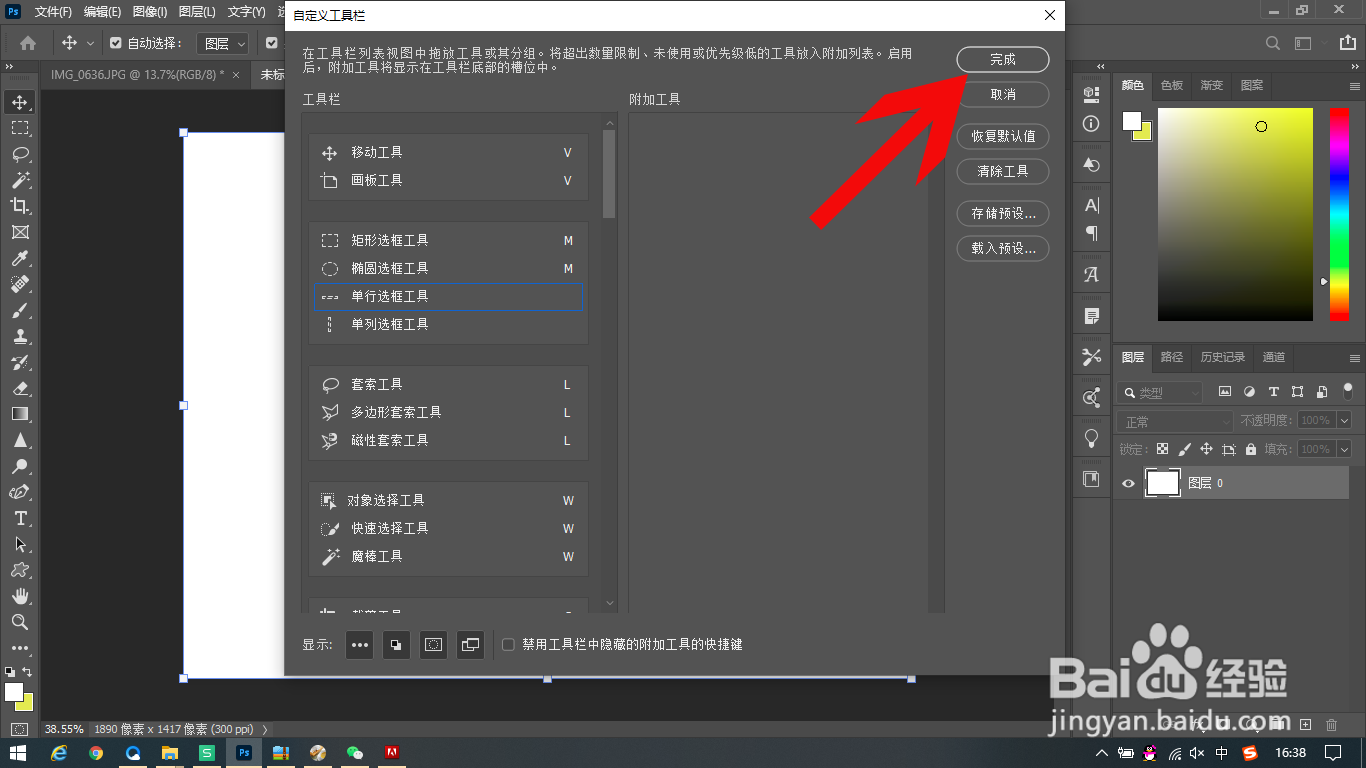Viewport: 1366px width, 768px height.
Task: Open Color panel menu icon
Action: [1355, 86]
